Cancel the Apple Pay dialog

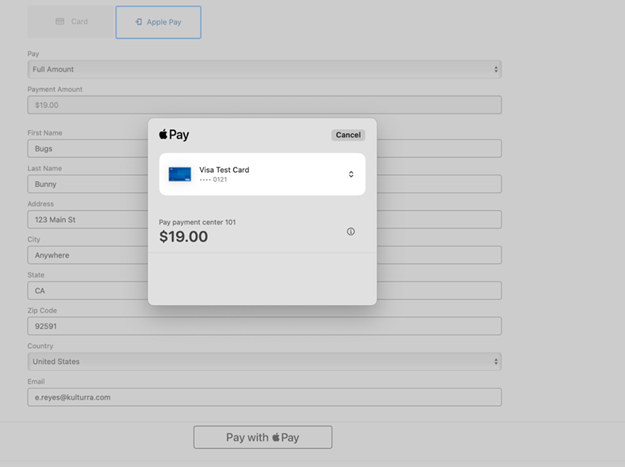tap(348, 135)
